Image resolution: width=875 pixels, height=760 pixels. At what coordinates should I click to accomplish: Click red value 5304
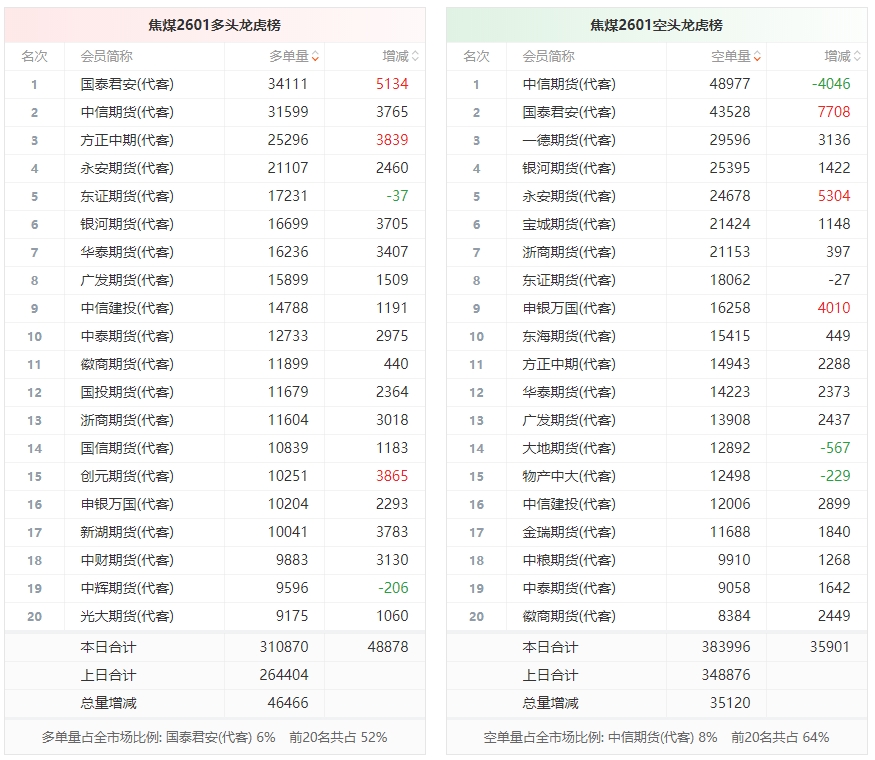tap(834, 196)
